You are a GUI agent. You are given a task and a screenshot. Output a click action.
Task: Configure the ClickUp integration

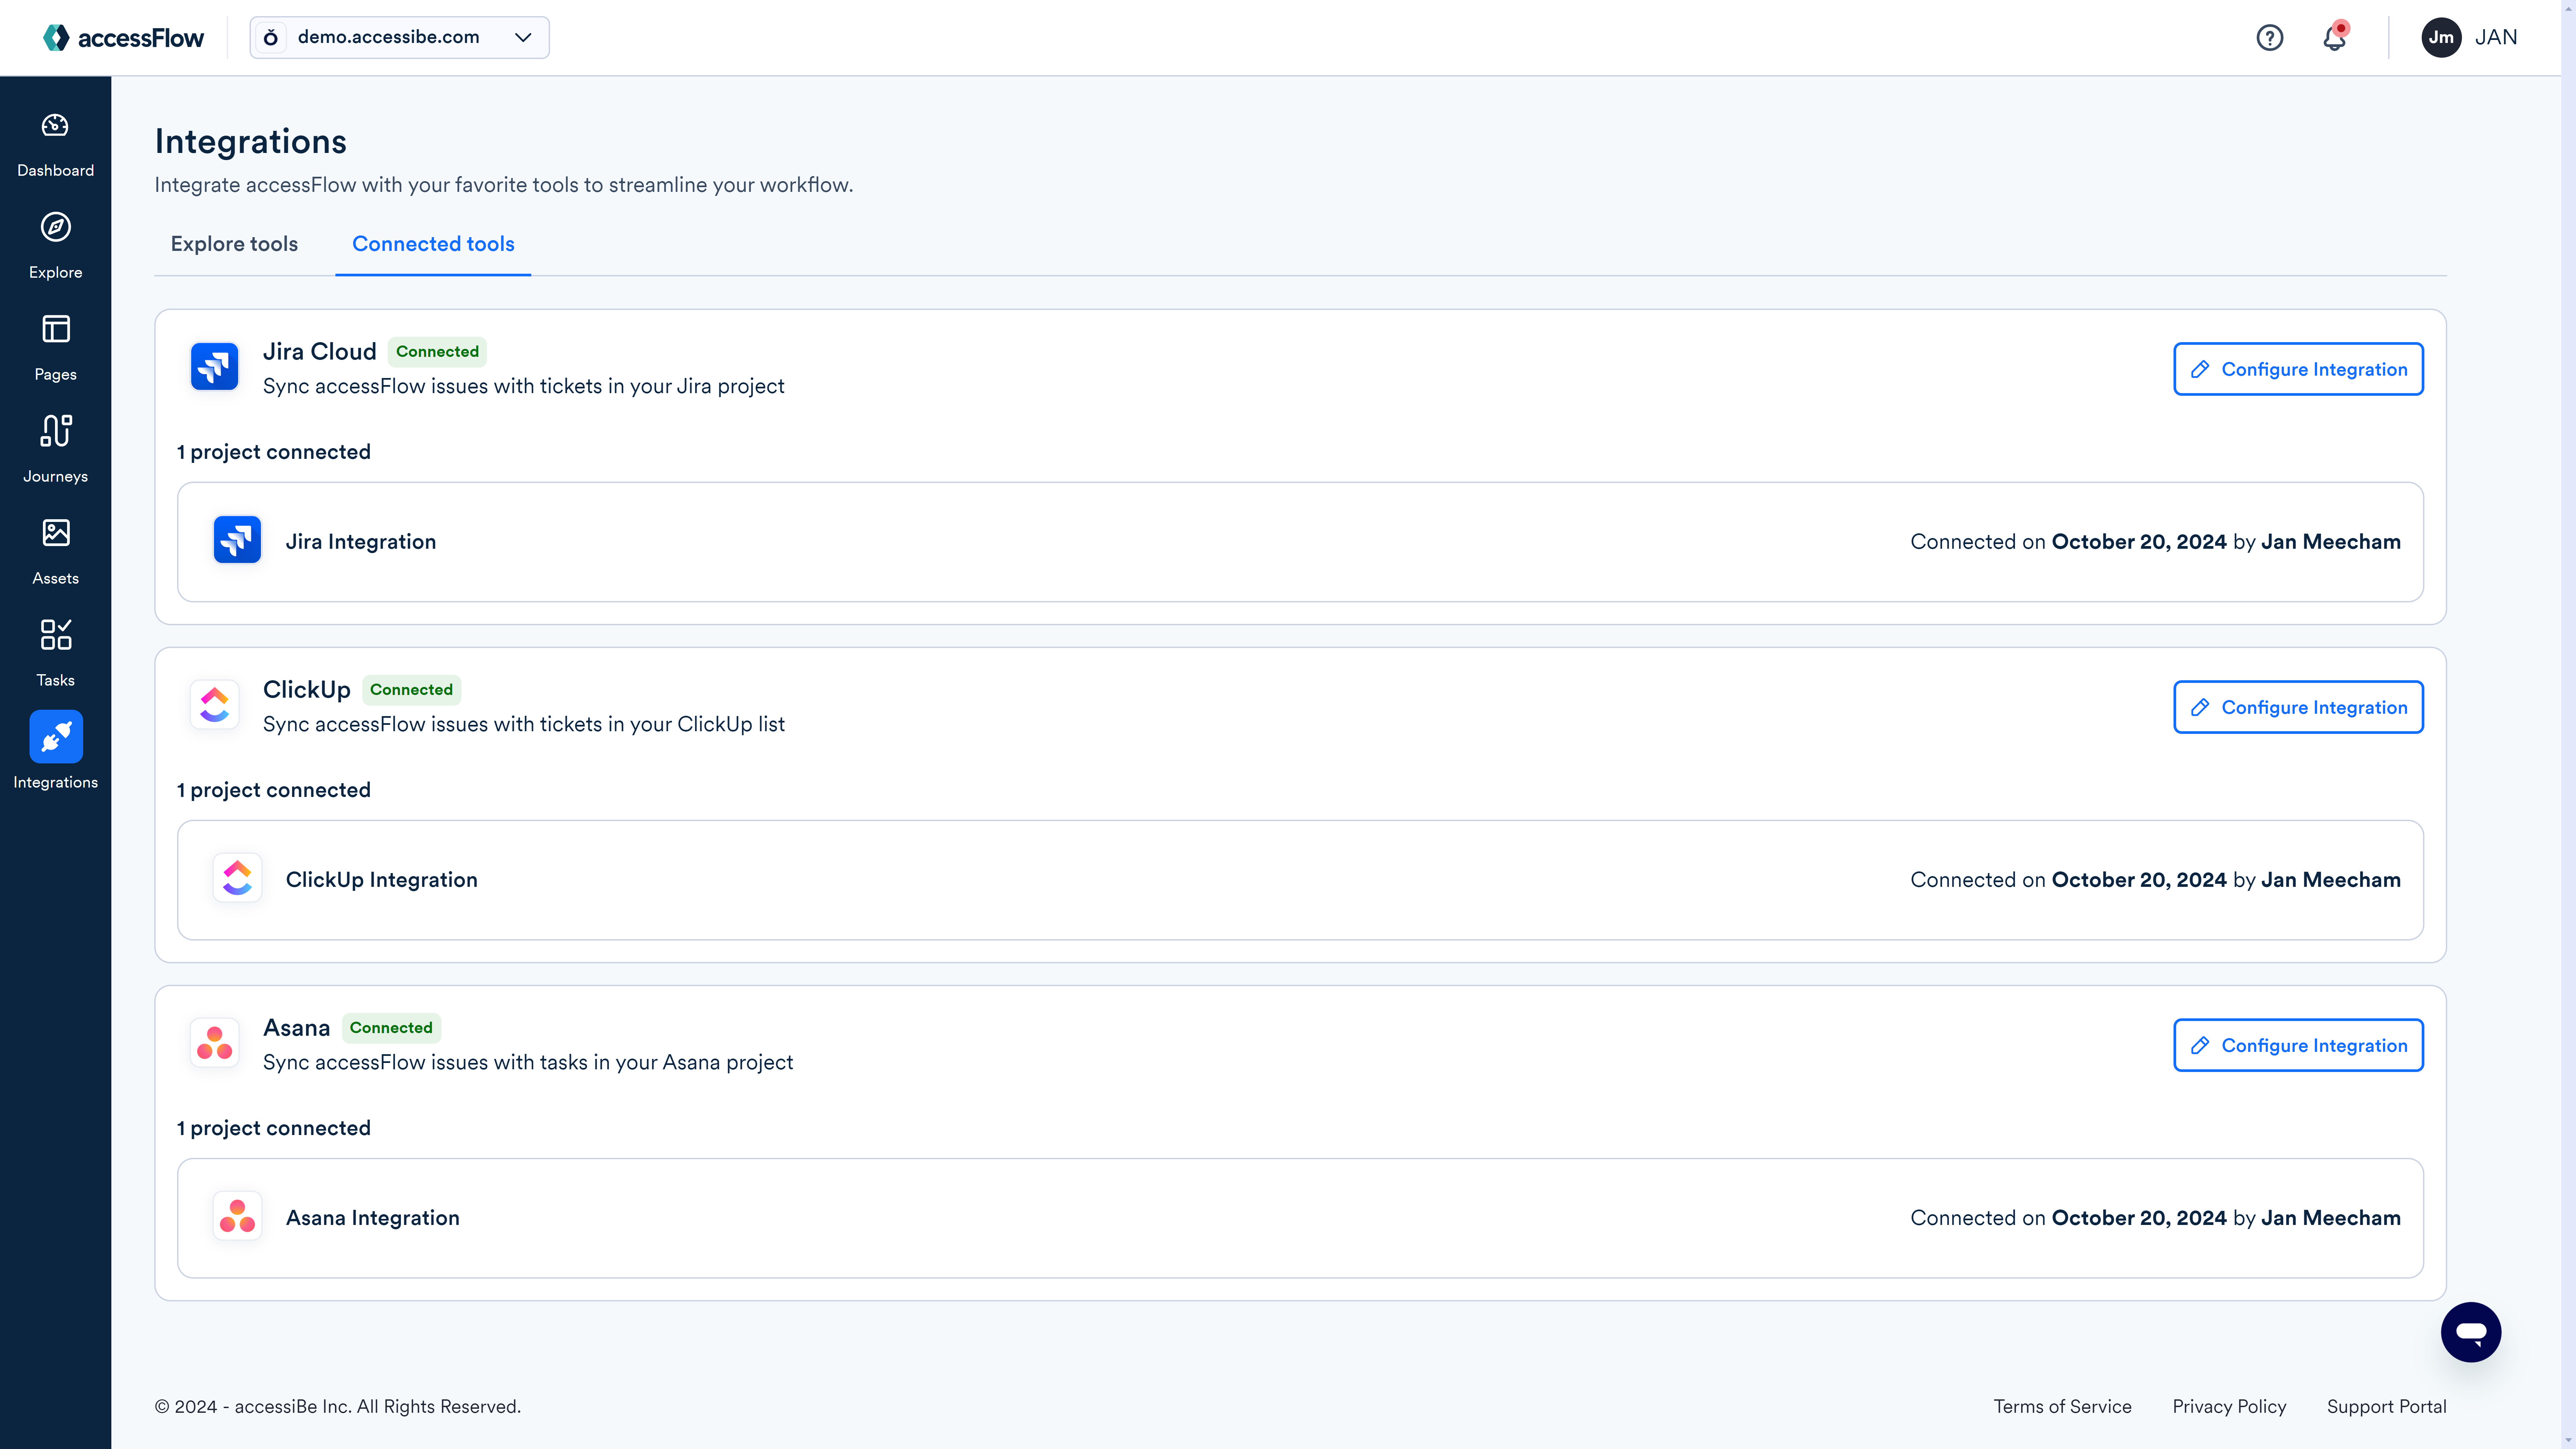(2298, 706)
